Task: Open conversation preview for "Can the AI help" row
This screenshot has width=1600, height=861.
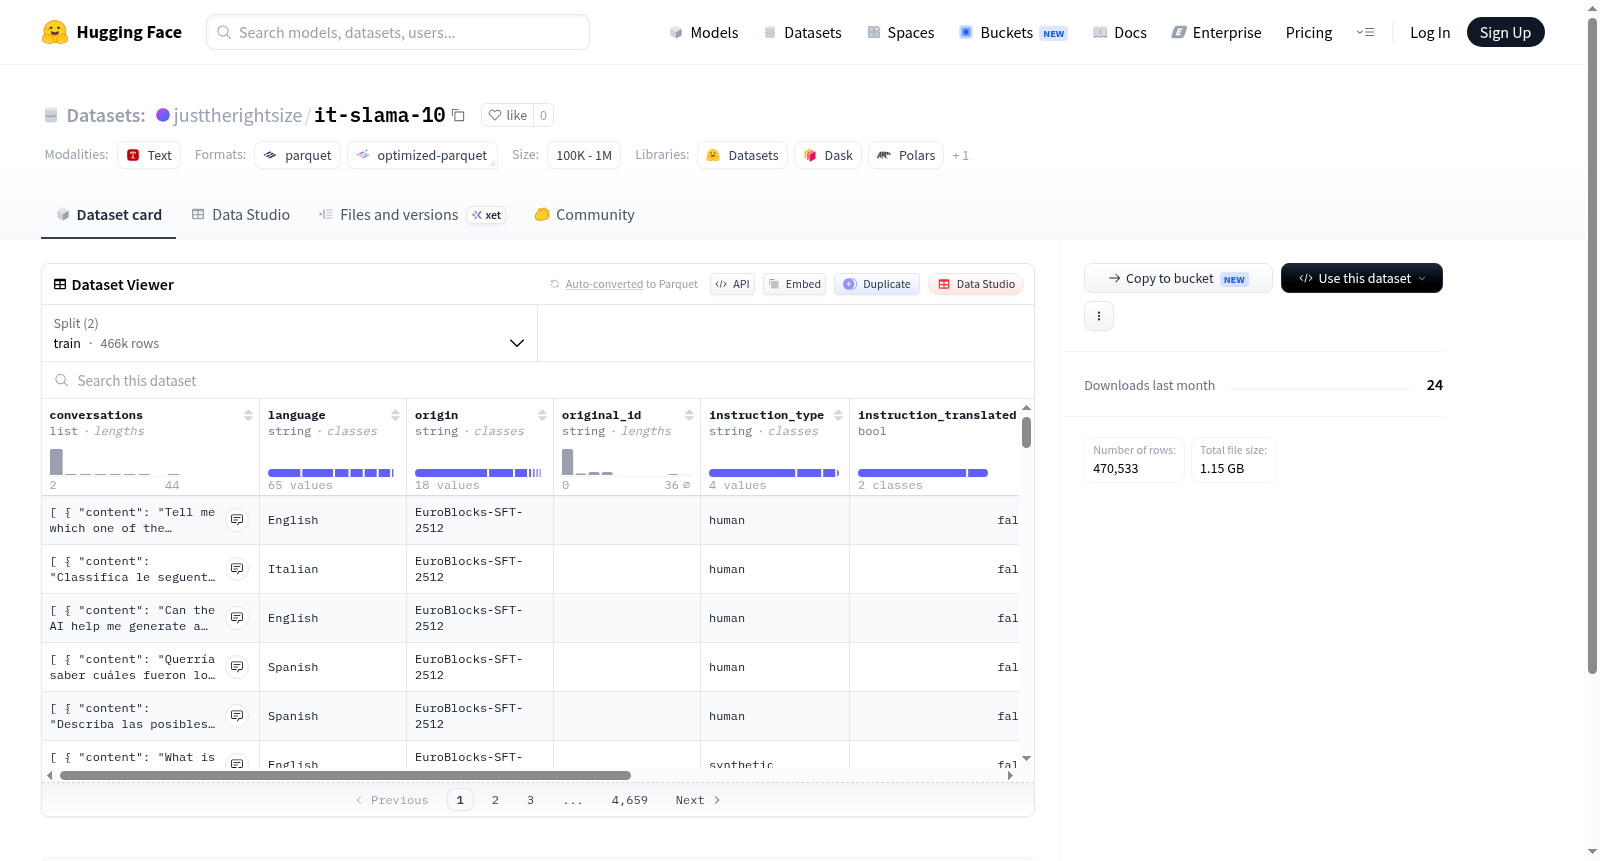Action: (237, 618)
